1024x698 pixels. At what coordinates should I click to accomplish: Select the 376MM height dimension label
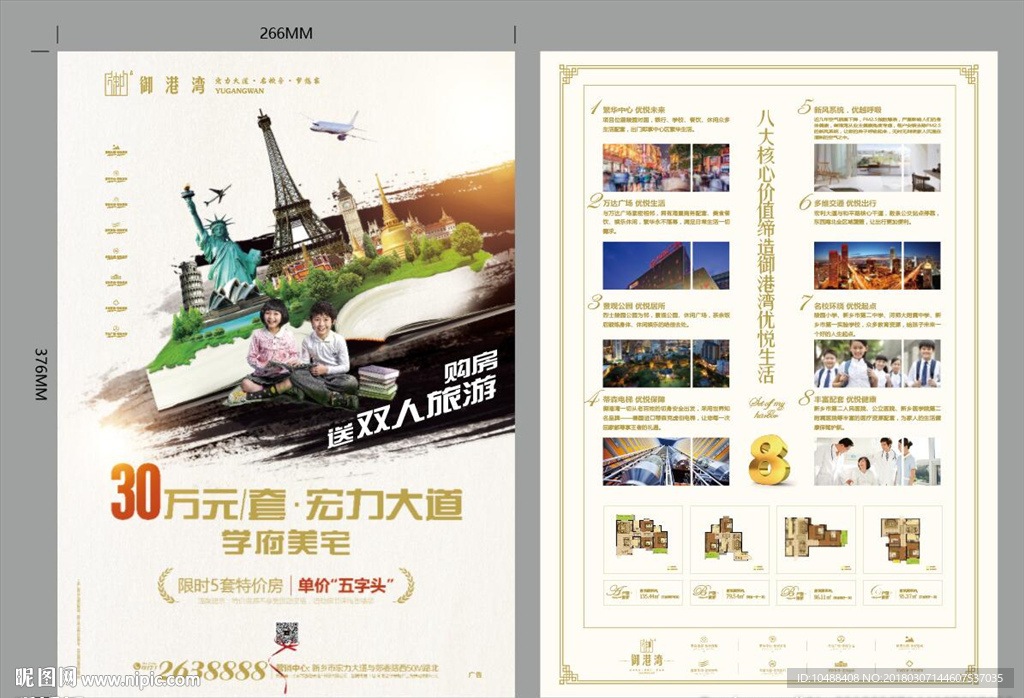41,374
